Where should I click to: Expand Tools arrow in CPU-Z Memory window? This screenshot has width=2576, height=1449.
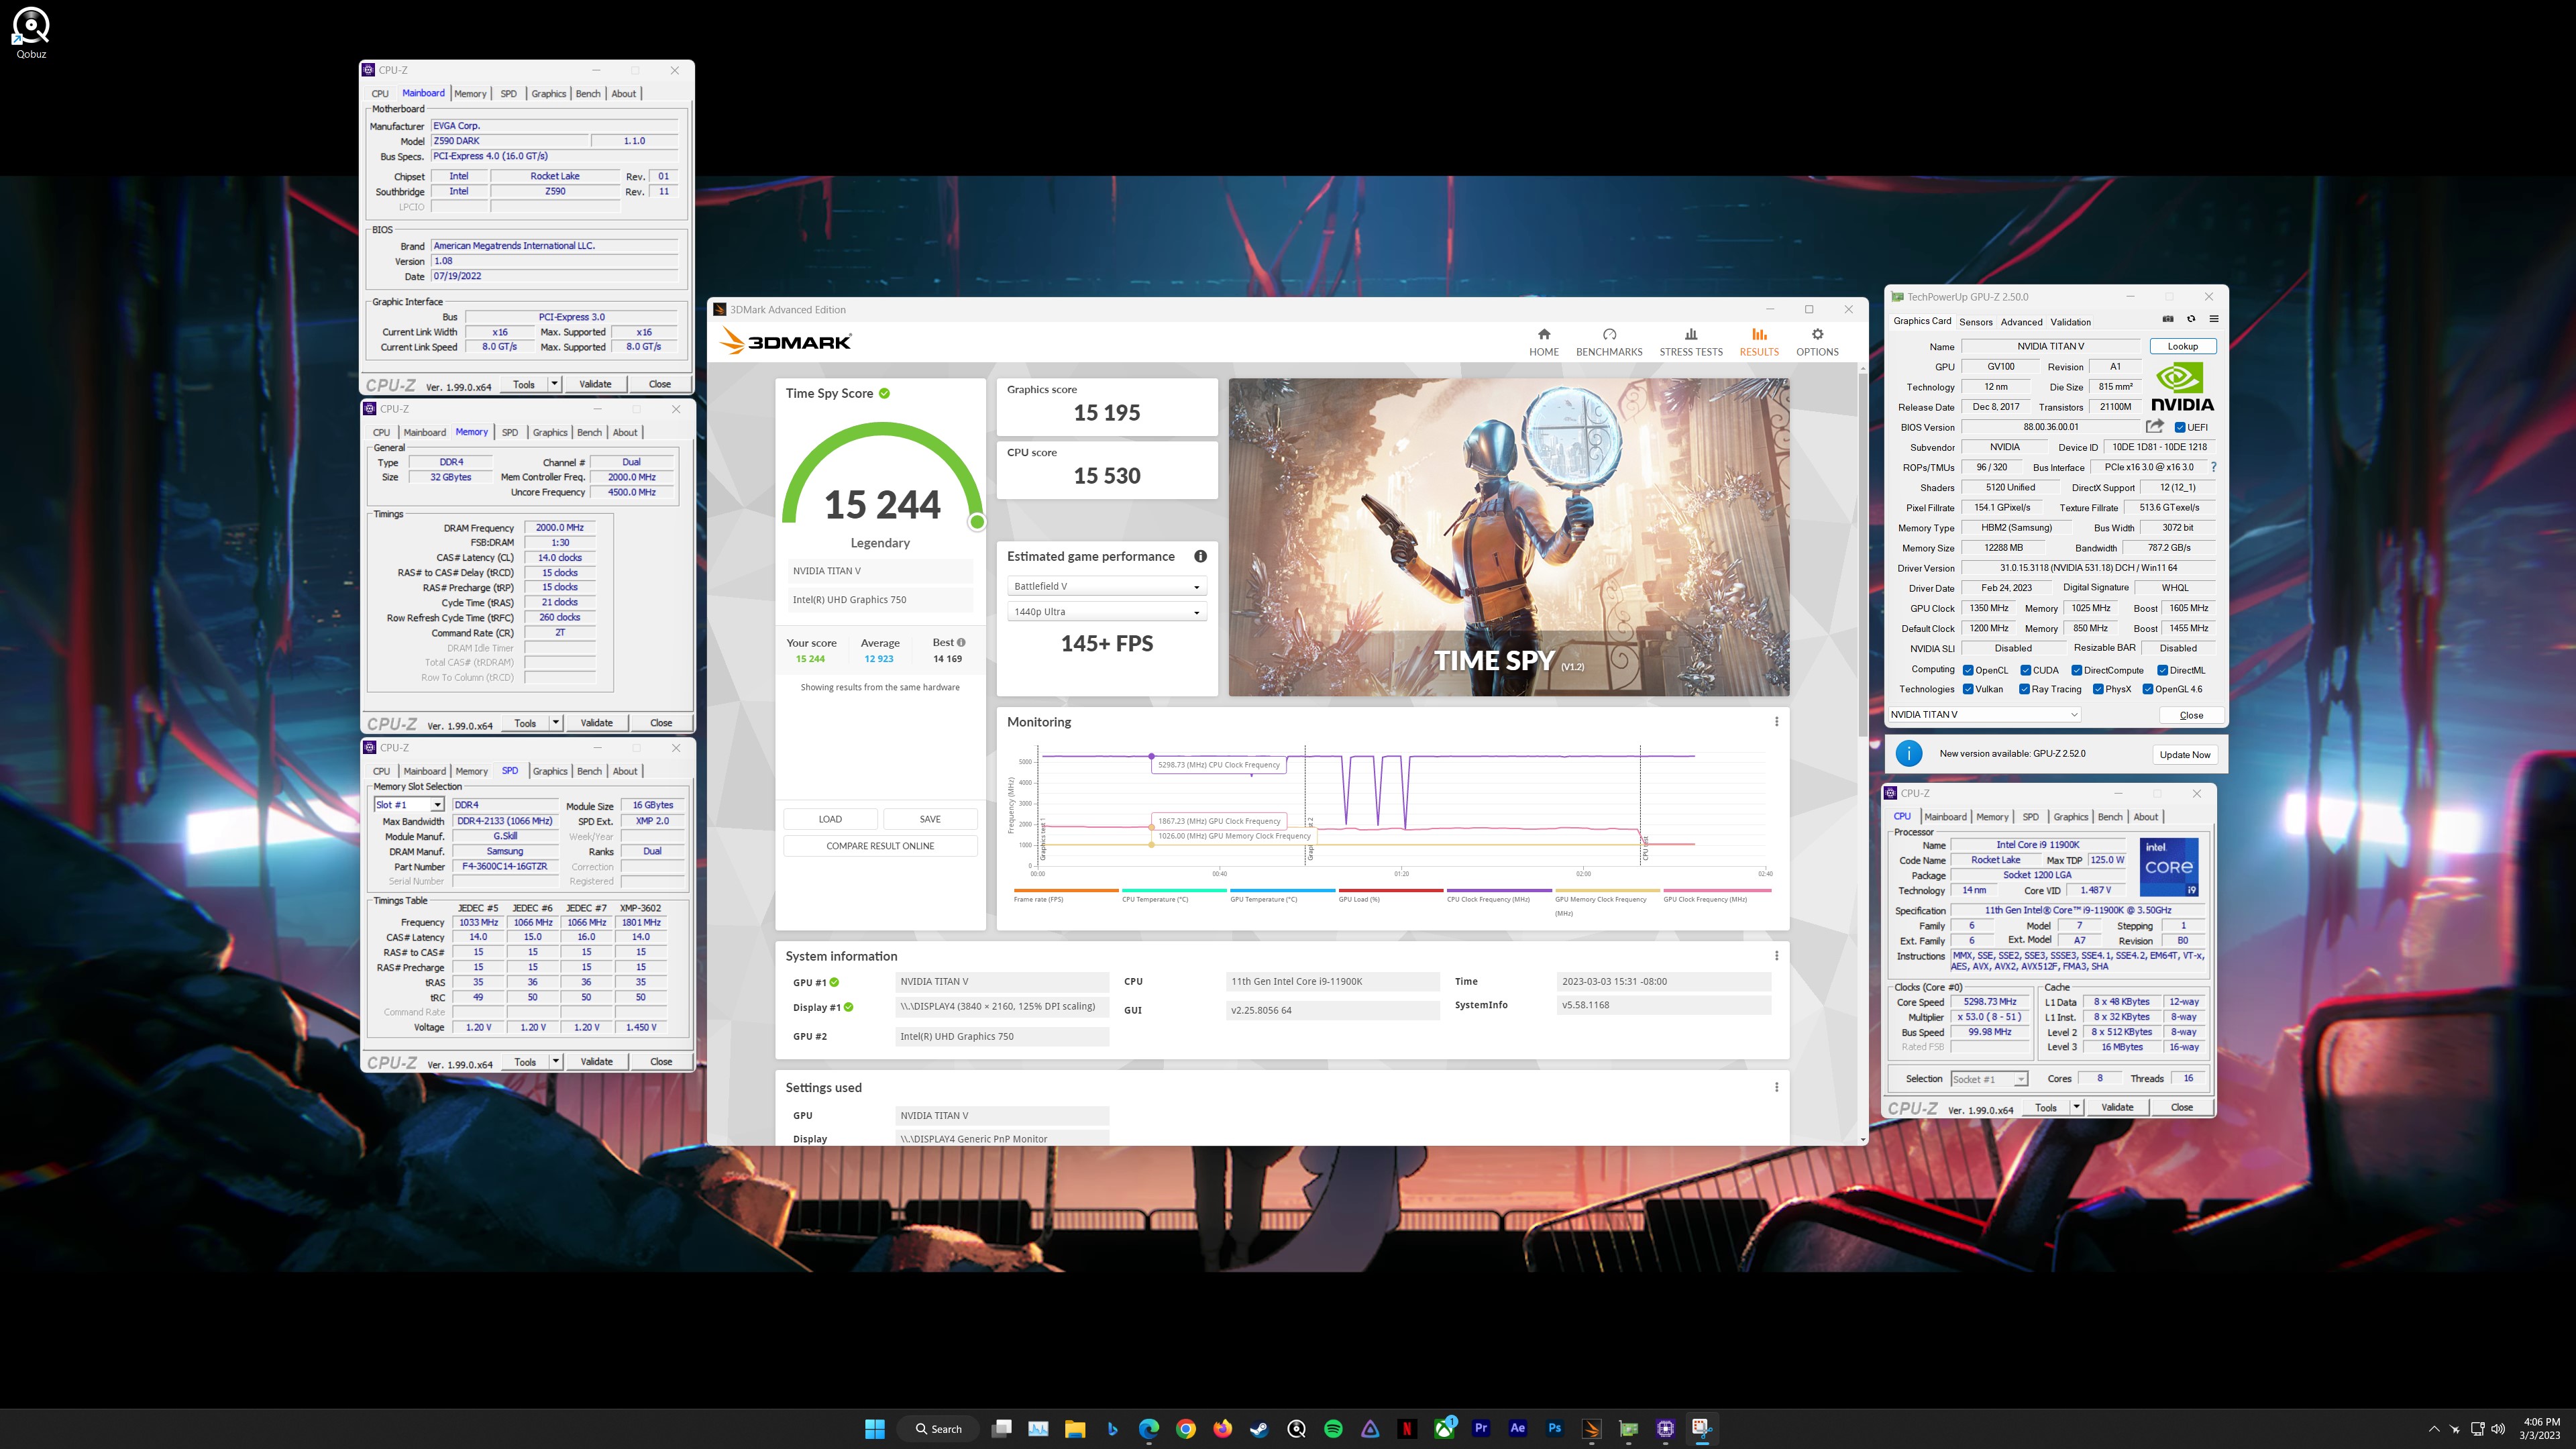pyautogui.click(x=556, y=723)
